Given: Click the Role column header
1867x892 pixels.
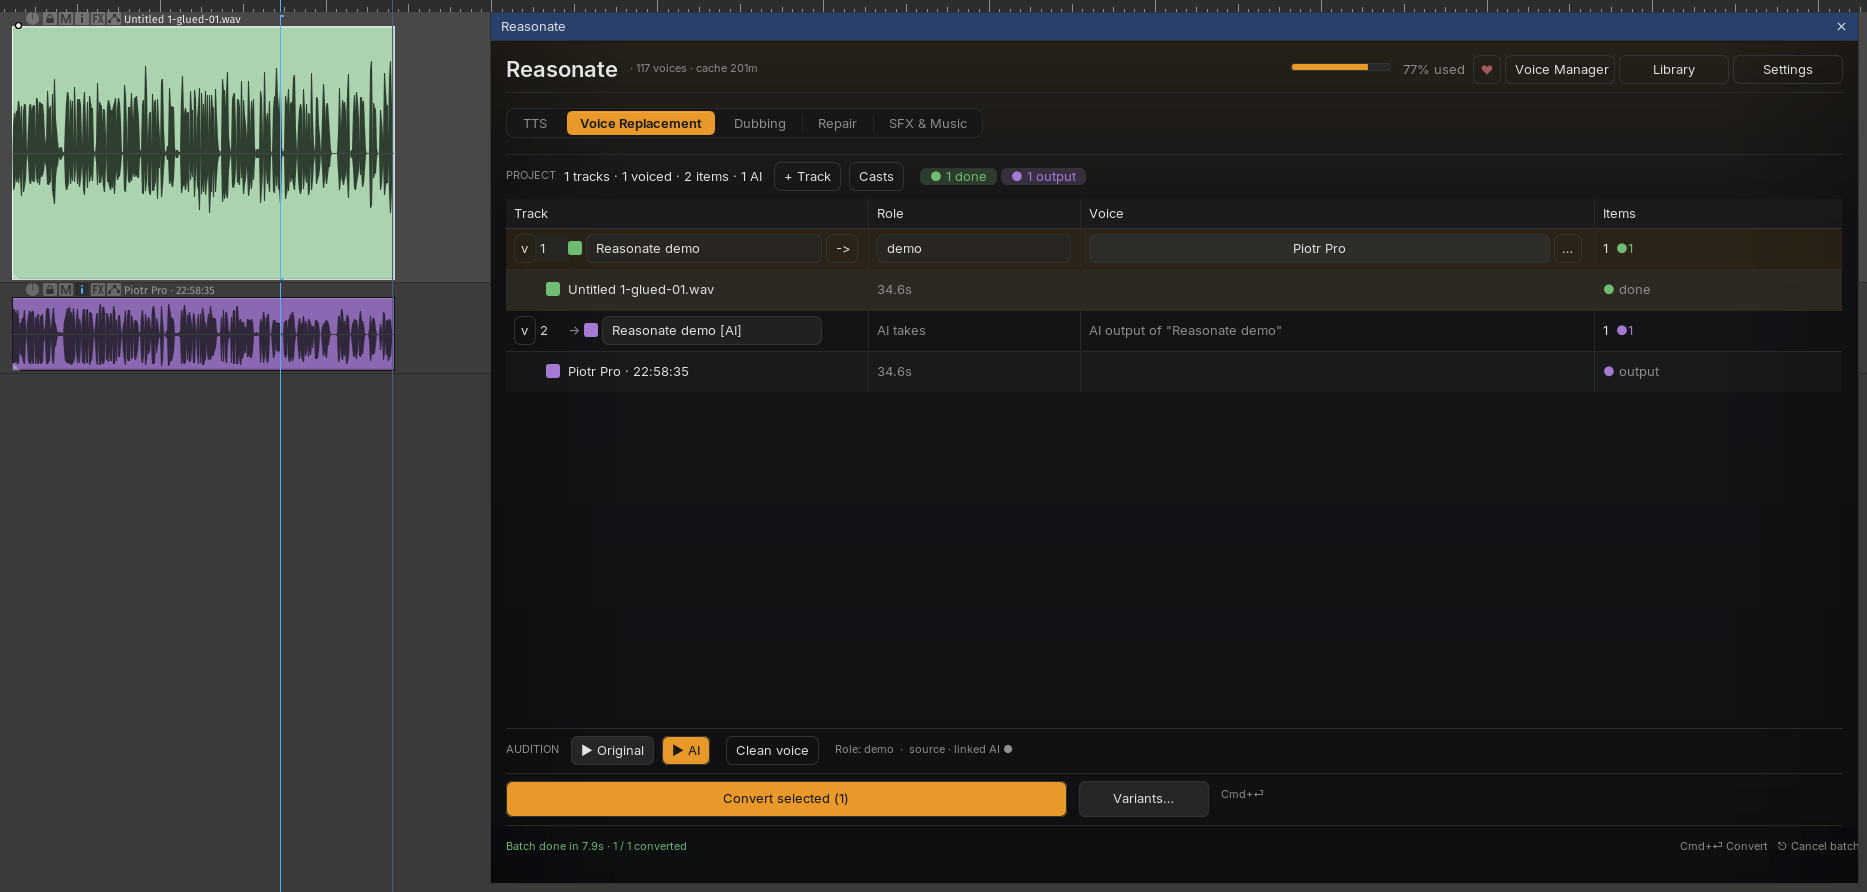Looking at the screenshot, I should (890, 214).
